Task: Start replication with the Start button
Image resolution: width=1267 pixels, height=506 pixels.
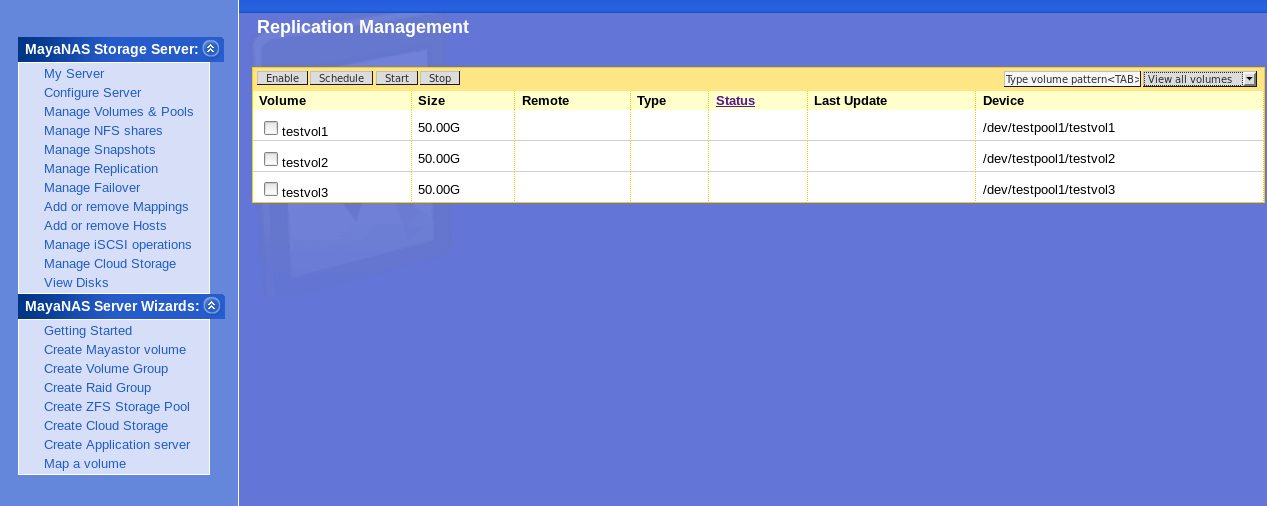Action: tap(396, 78)
